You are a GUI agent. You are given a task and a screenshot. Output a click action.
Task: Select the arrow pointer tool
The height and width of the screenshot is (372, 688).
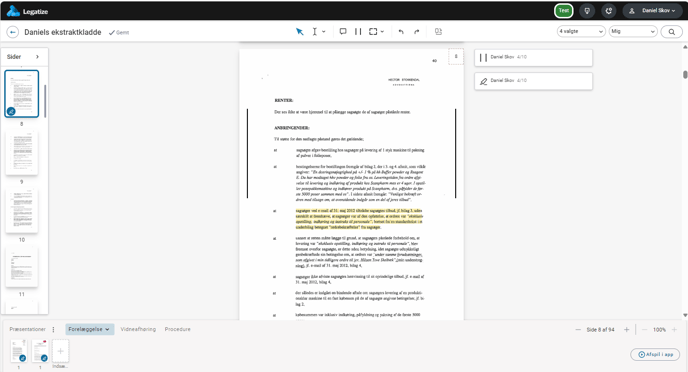coord(300,32)
